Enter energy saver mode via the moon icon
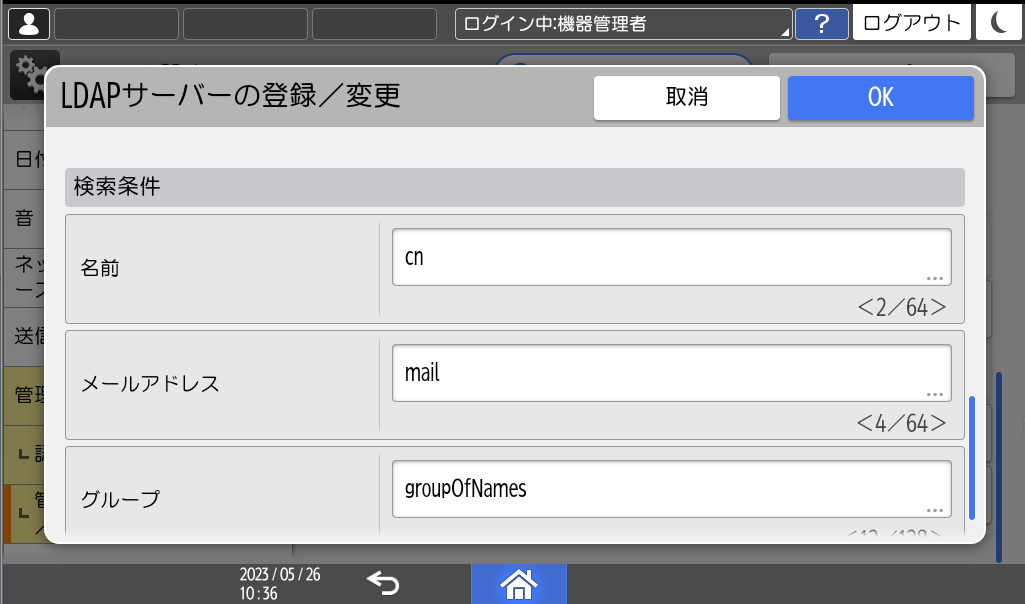 tap(999, 22)
